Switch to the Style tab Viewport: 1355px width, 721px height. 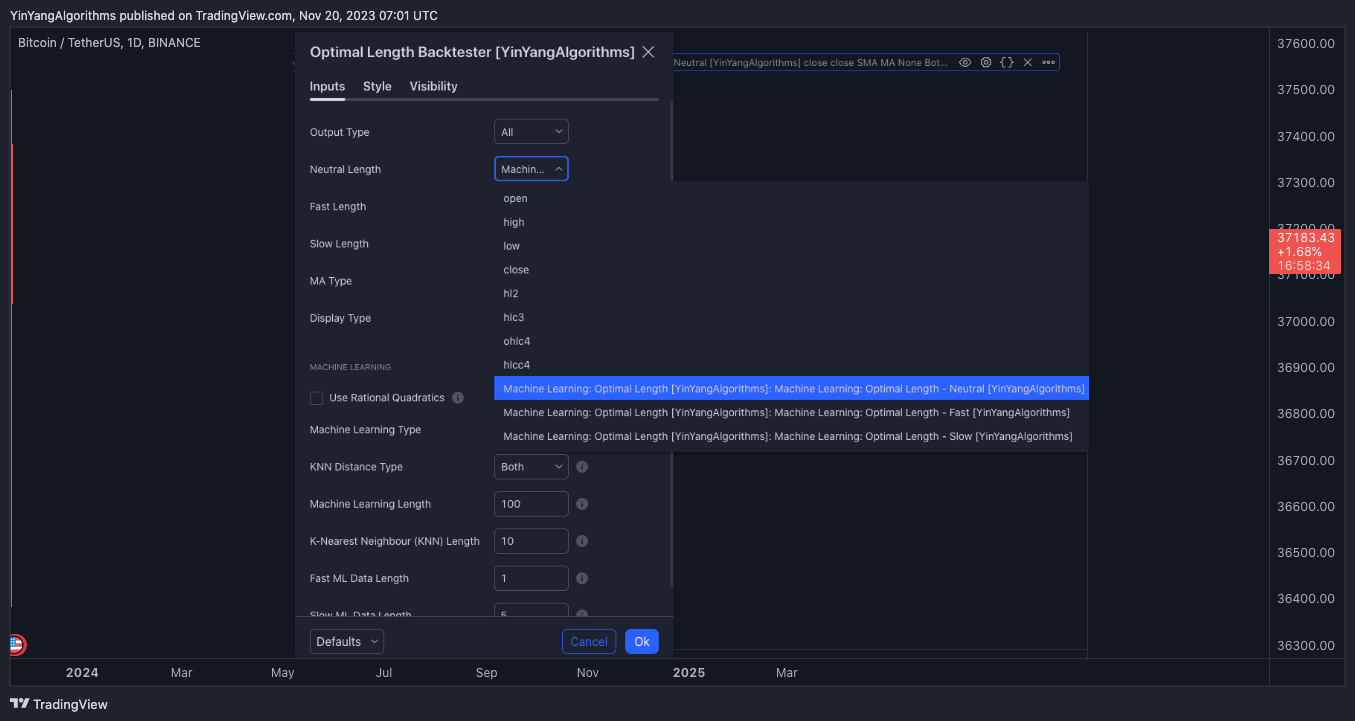377,86
